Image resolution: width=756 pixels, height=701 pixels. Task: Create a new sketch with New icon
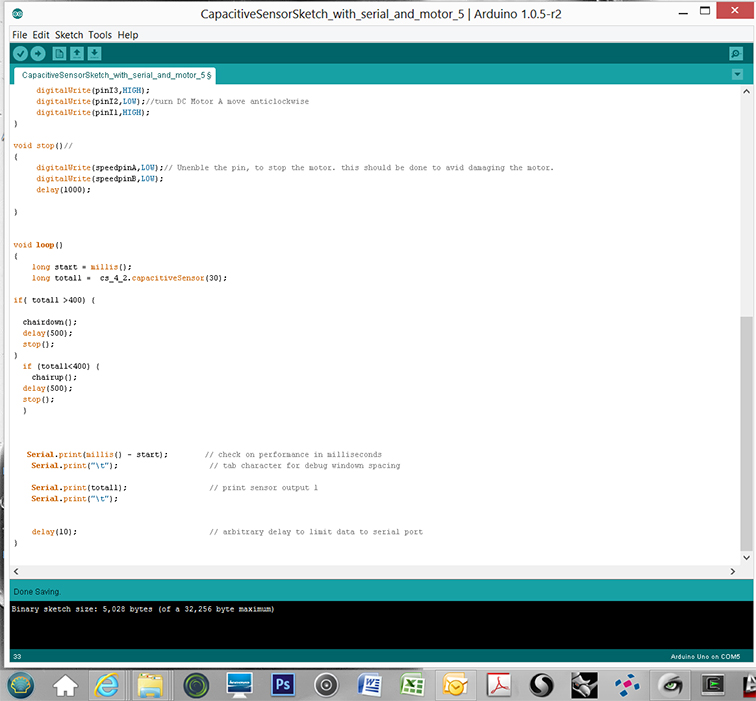59,54
